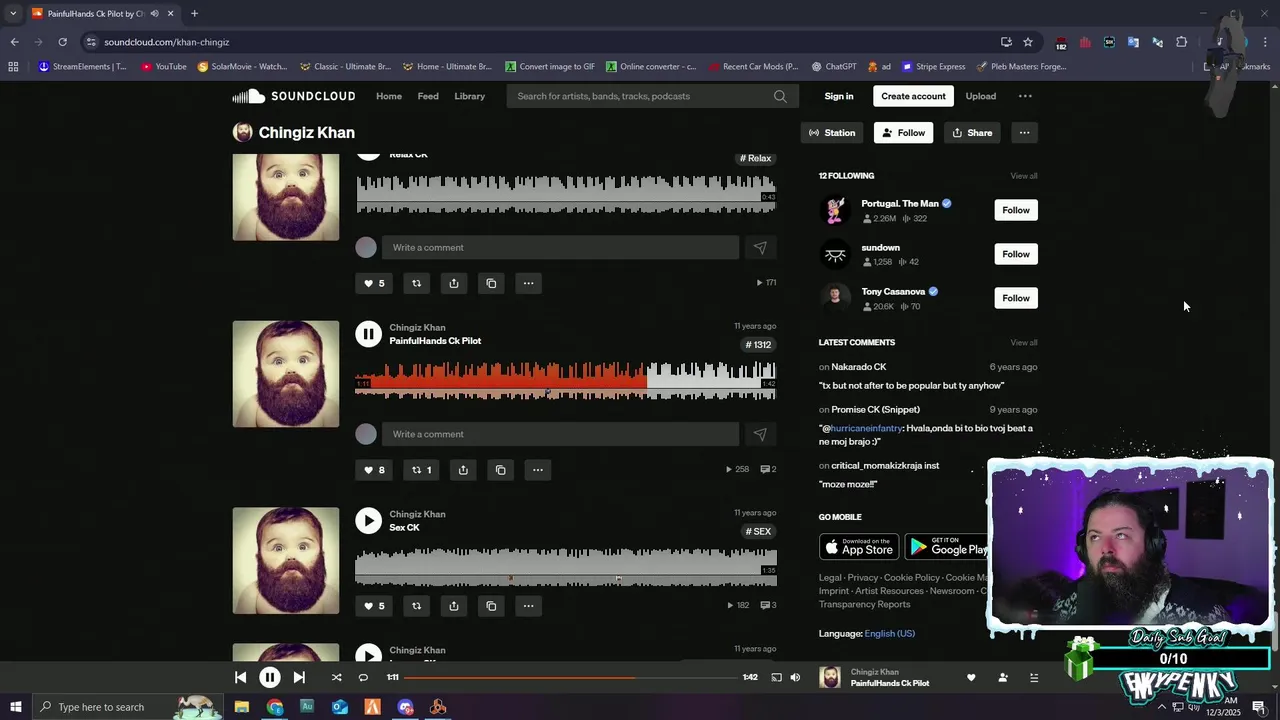
Task: Follow Tony Casanova
Action: click(1016, 298)
